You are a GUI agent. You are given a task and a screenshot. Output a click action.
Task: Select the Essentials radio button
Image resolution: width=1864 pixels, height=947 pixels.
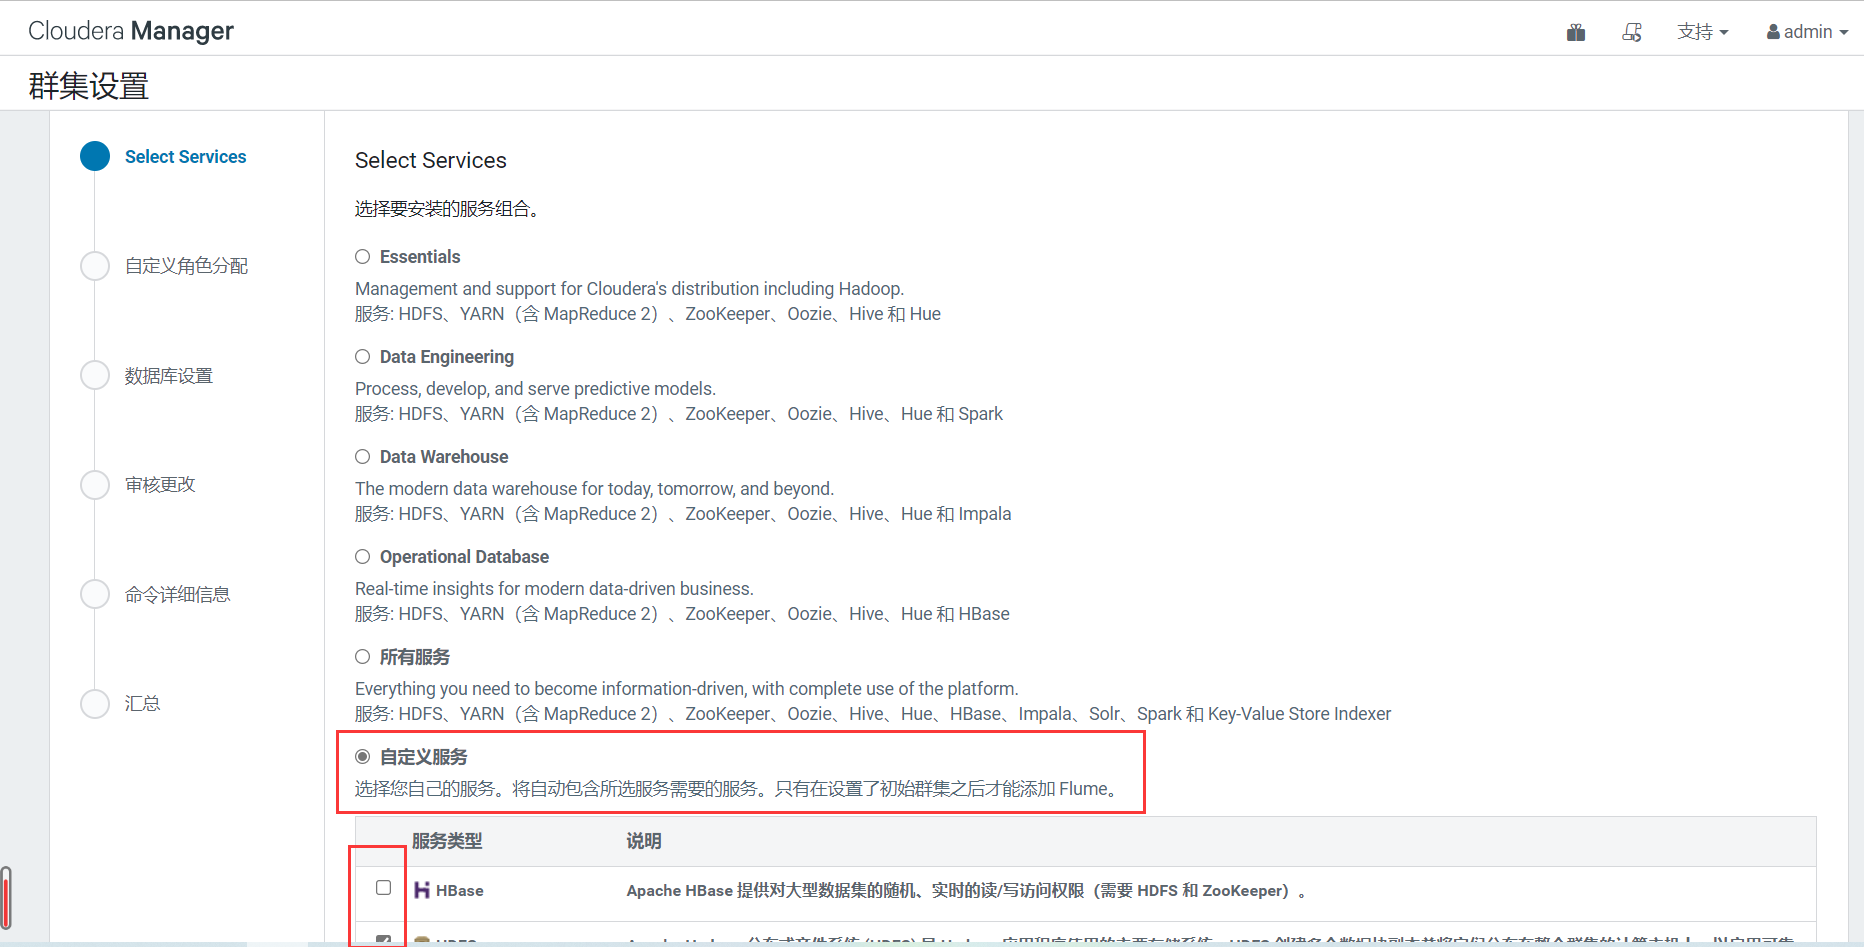tap(363, 257)
